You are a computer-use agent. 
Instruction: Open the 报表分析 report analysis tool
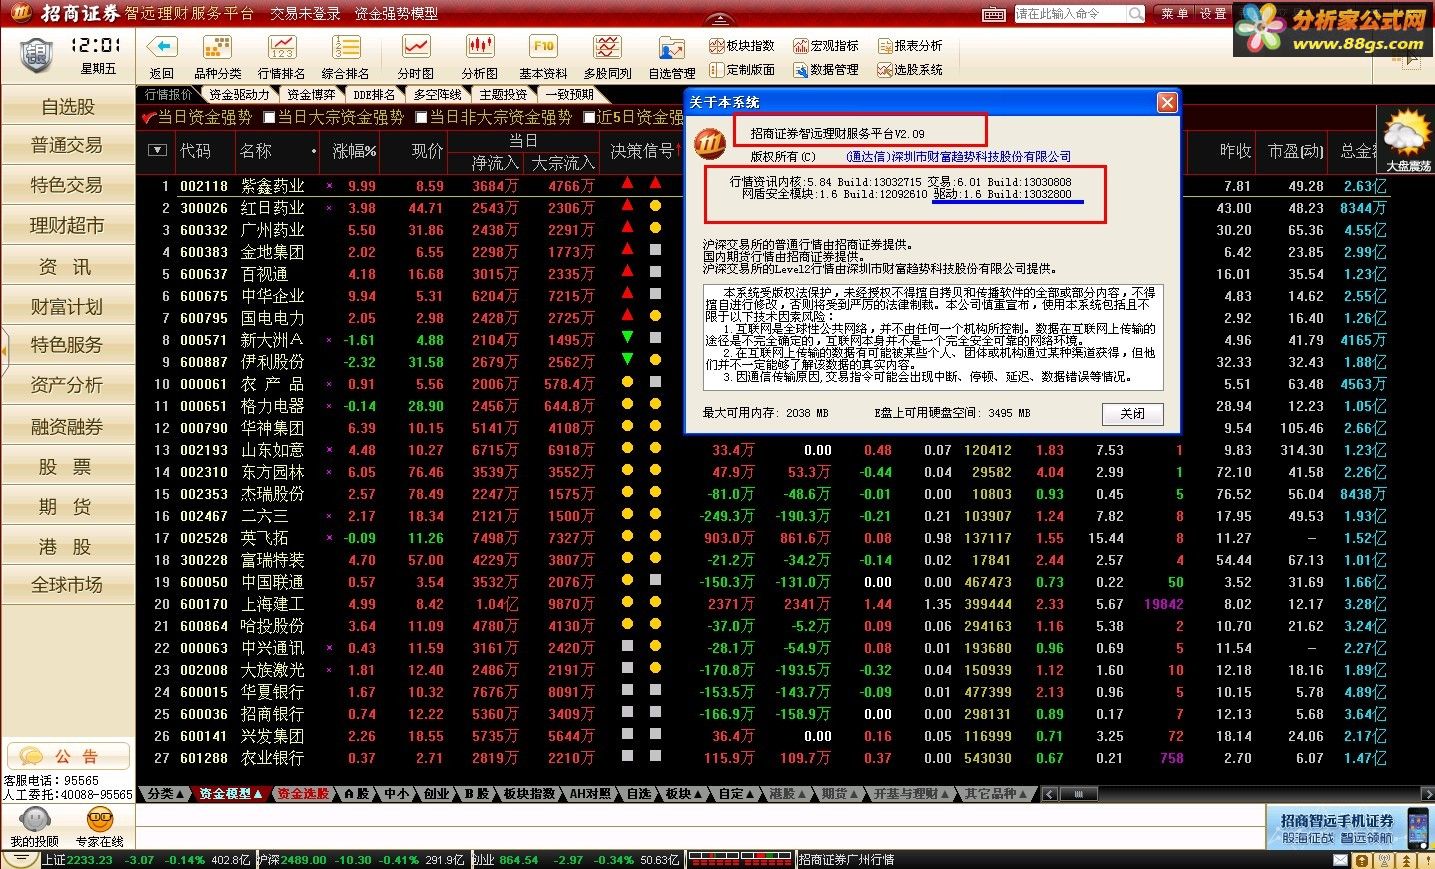tap(910, 45)
